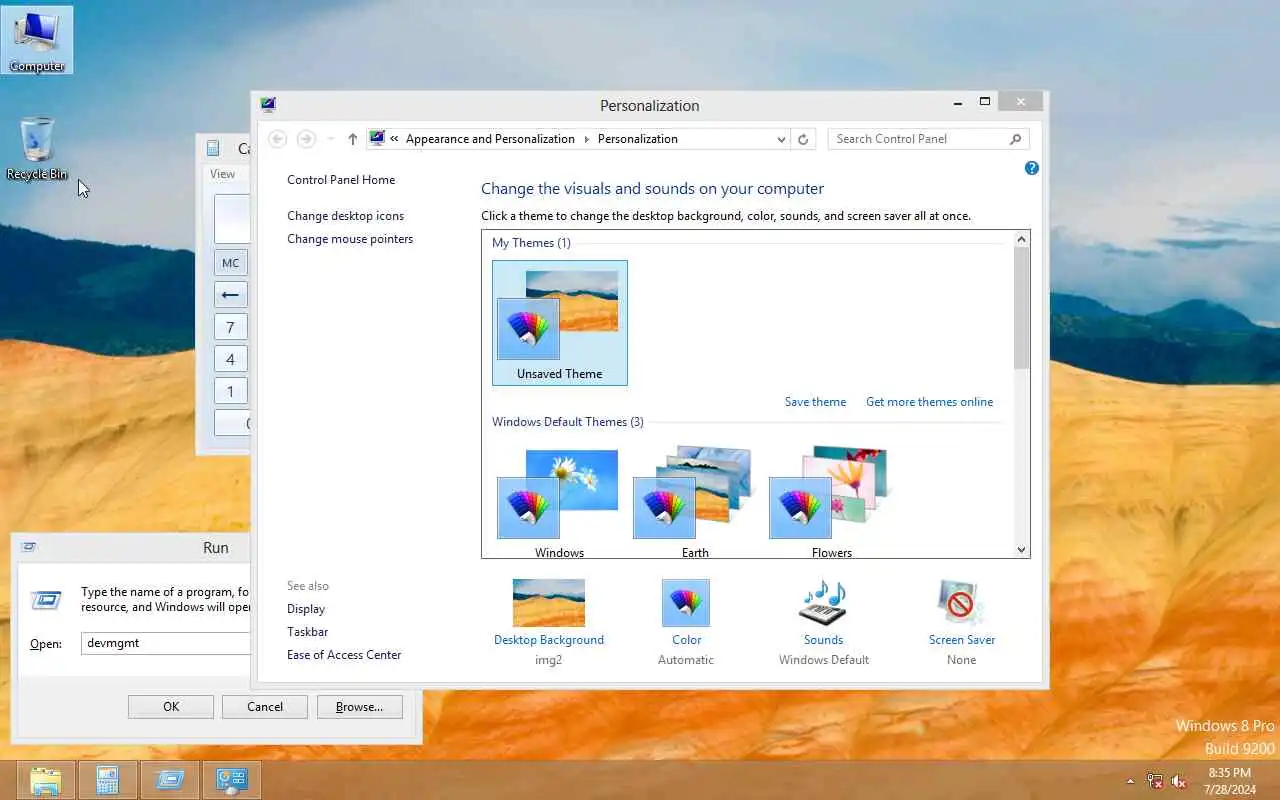Click Browse in the Run dialog
Viewport: 1280px width, 800px height.
point(360,707)
